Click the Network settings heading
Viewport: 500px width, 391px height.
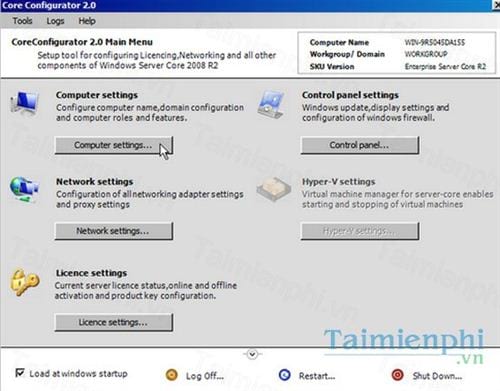[x=94, y=182]
